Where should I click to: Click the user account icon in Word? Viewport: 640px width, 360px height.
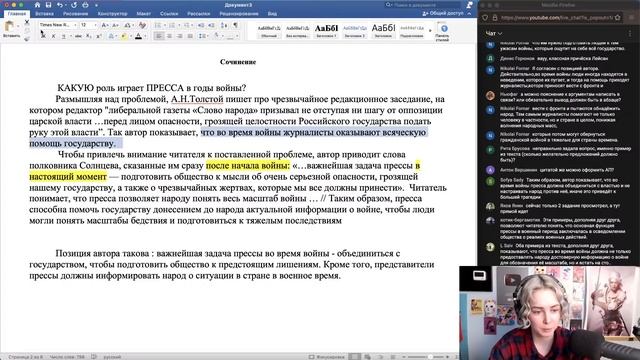(x=470, y=5)
